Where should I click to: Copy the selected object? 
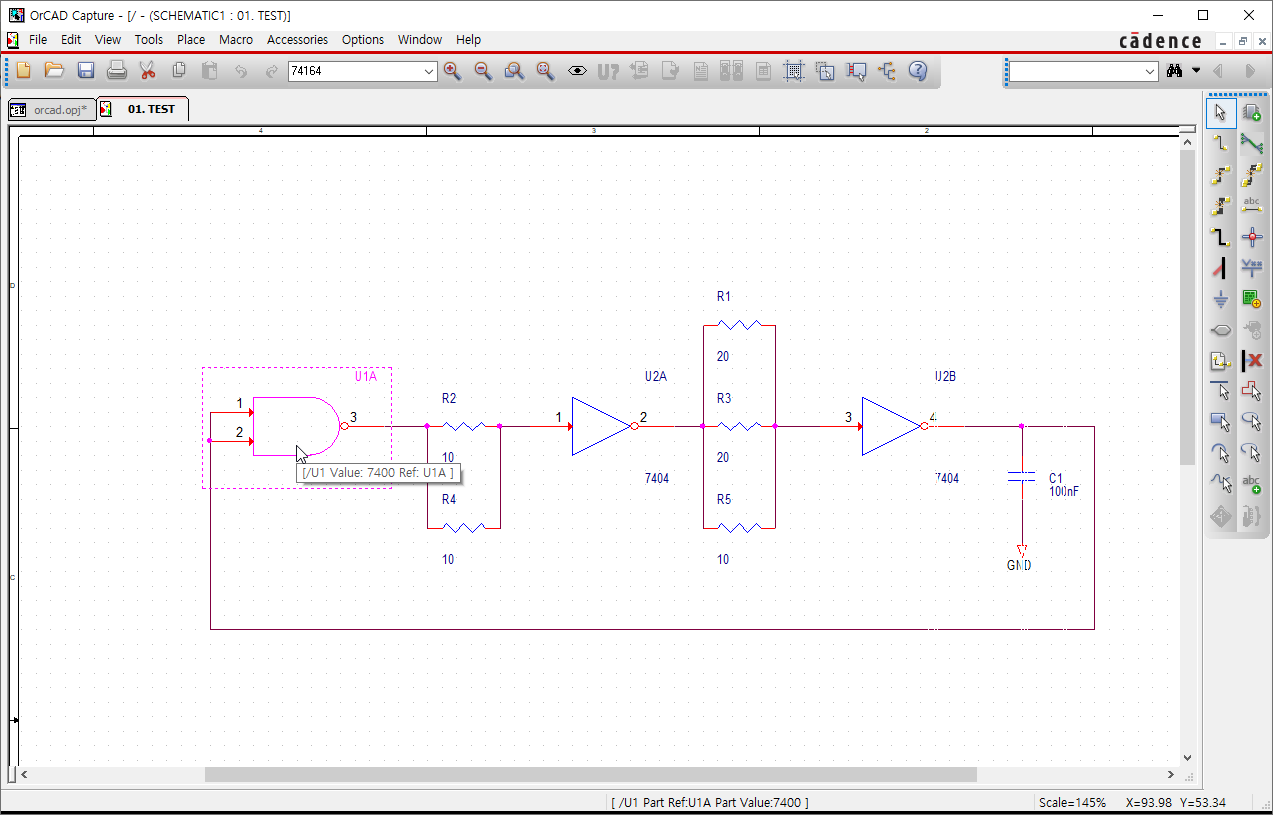(179, 71)
